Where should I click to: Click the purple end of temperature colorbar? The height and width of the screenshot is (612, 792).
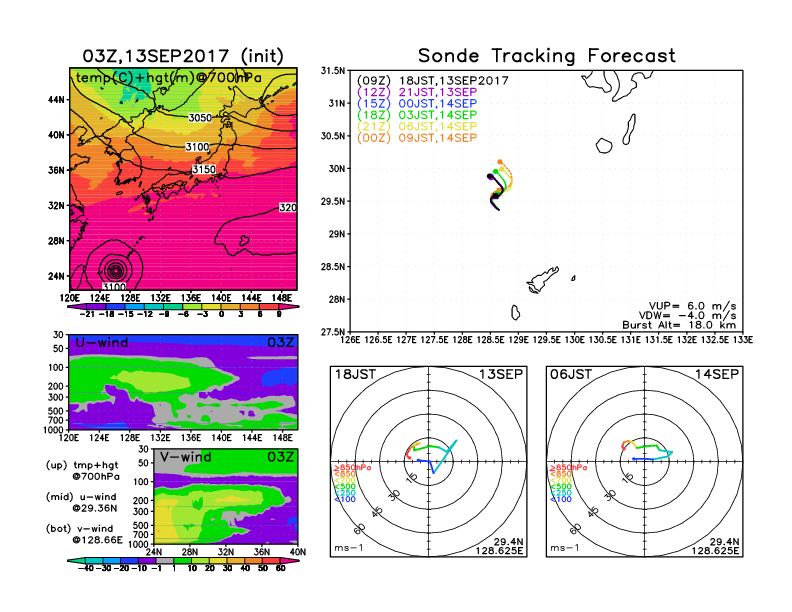pyautogui.click(x=75, y=307)
